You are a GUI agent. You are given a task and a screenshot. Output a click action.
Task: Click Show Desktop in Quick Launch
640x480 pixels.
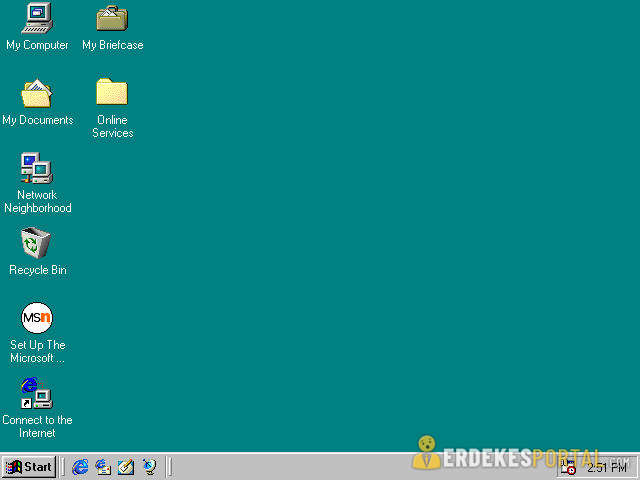(x=126, y=467)
